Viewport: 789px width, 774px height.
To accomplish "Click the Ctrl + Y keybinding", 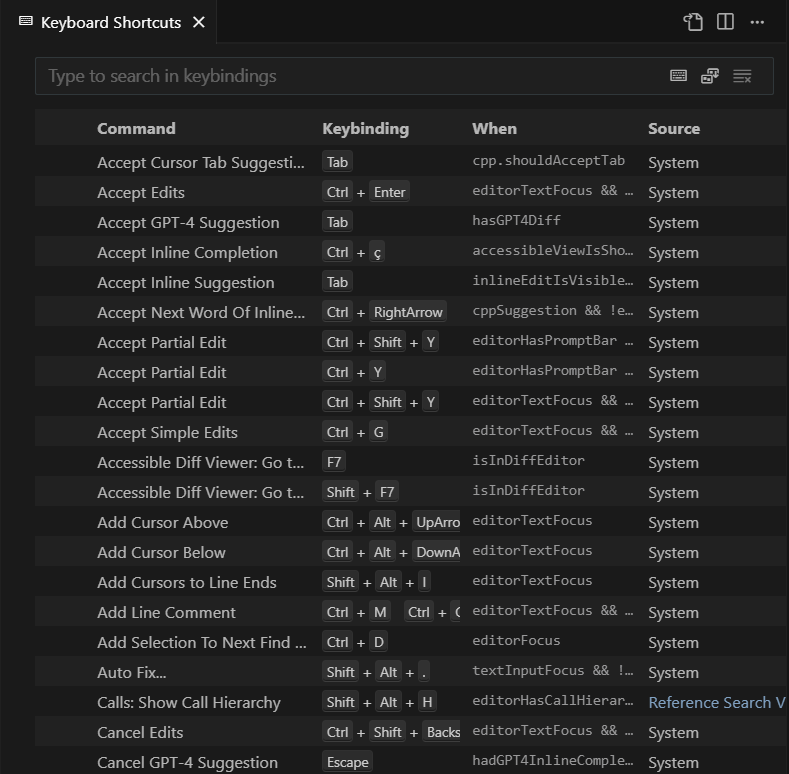I will (x=354, y=372).
